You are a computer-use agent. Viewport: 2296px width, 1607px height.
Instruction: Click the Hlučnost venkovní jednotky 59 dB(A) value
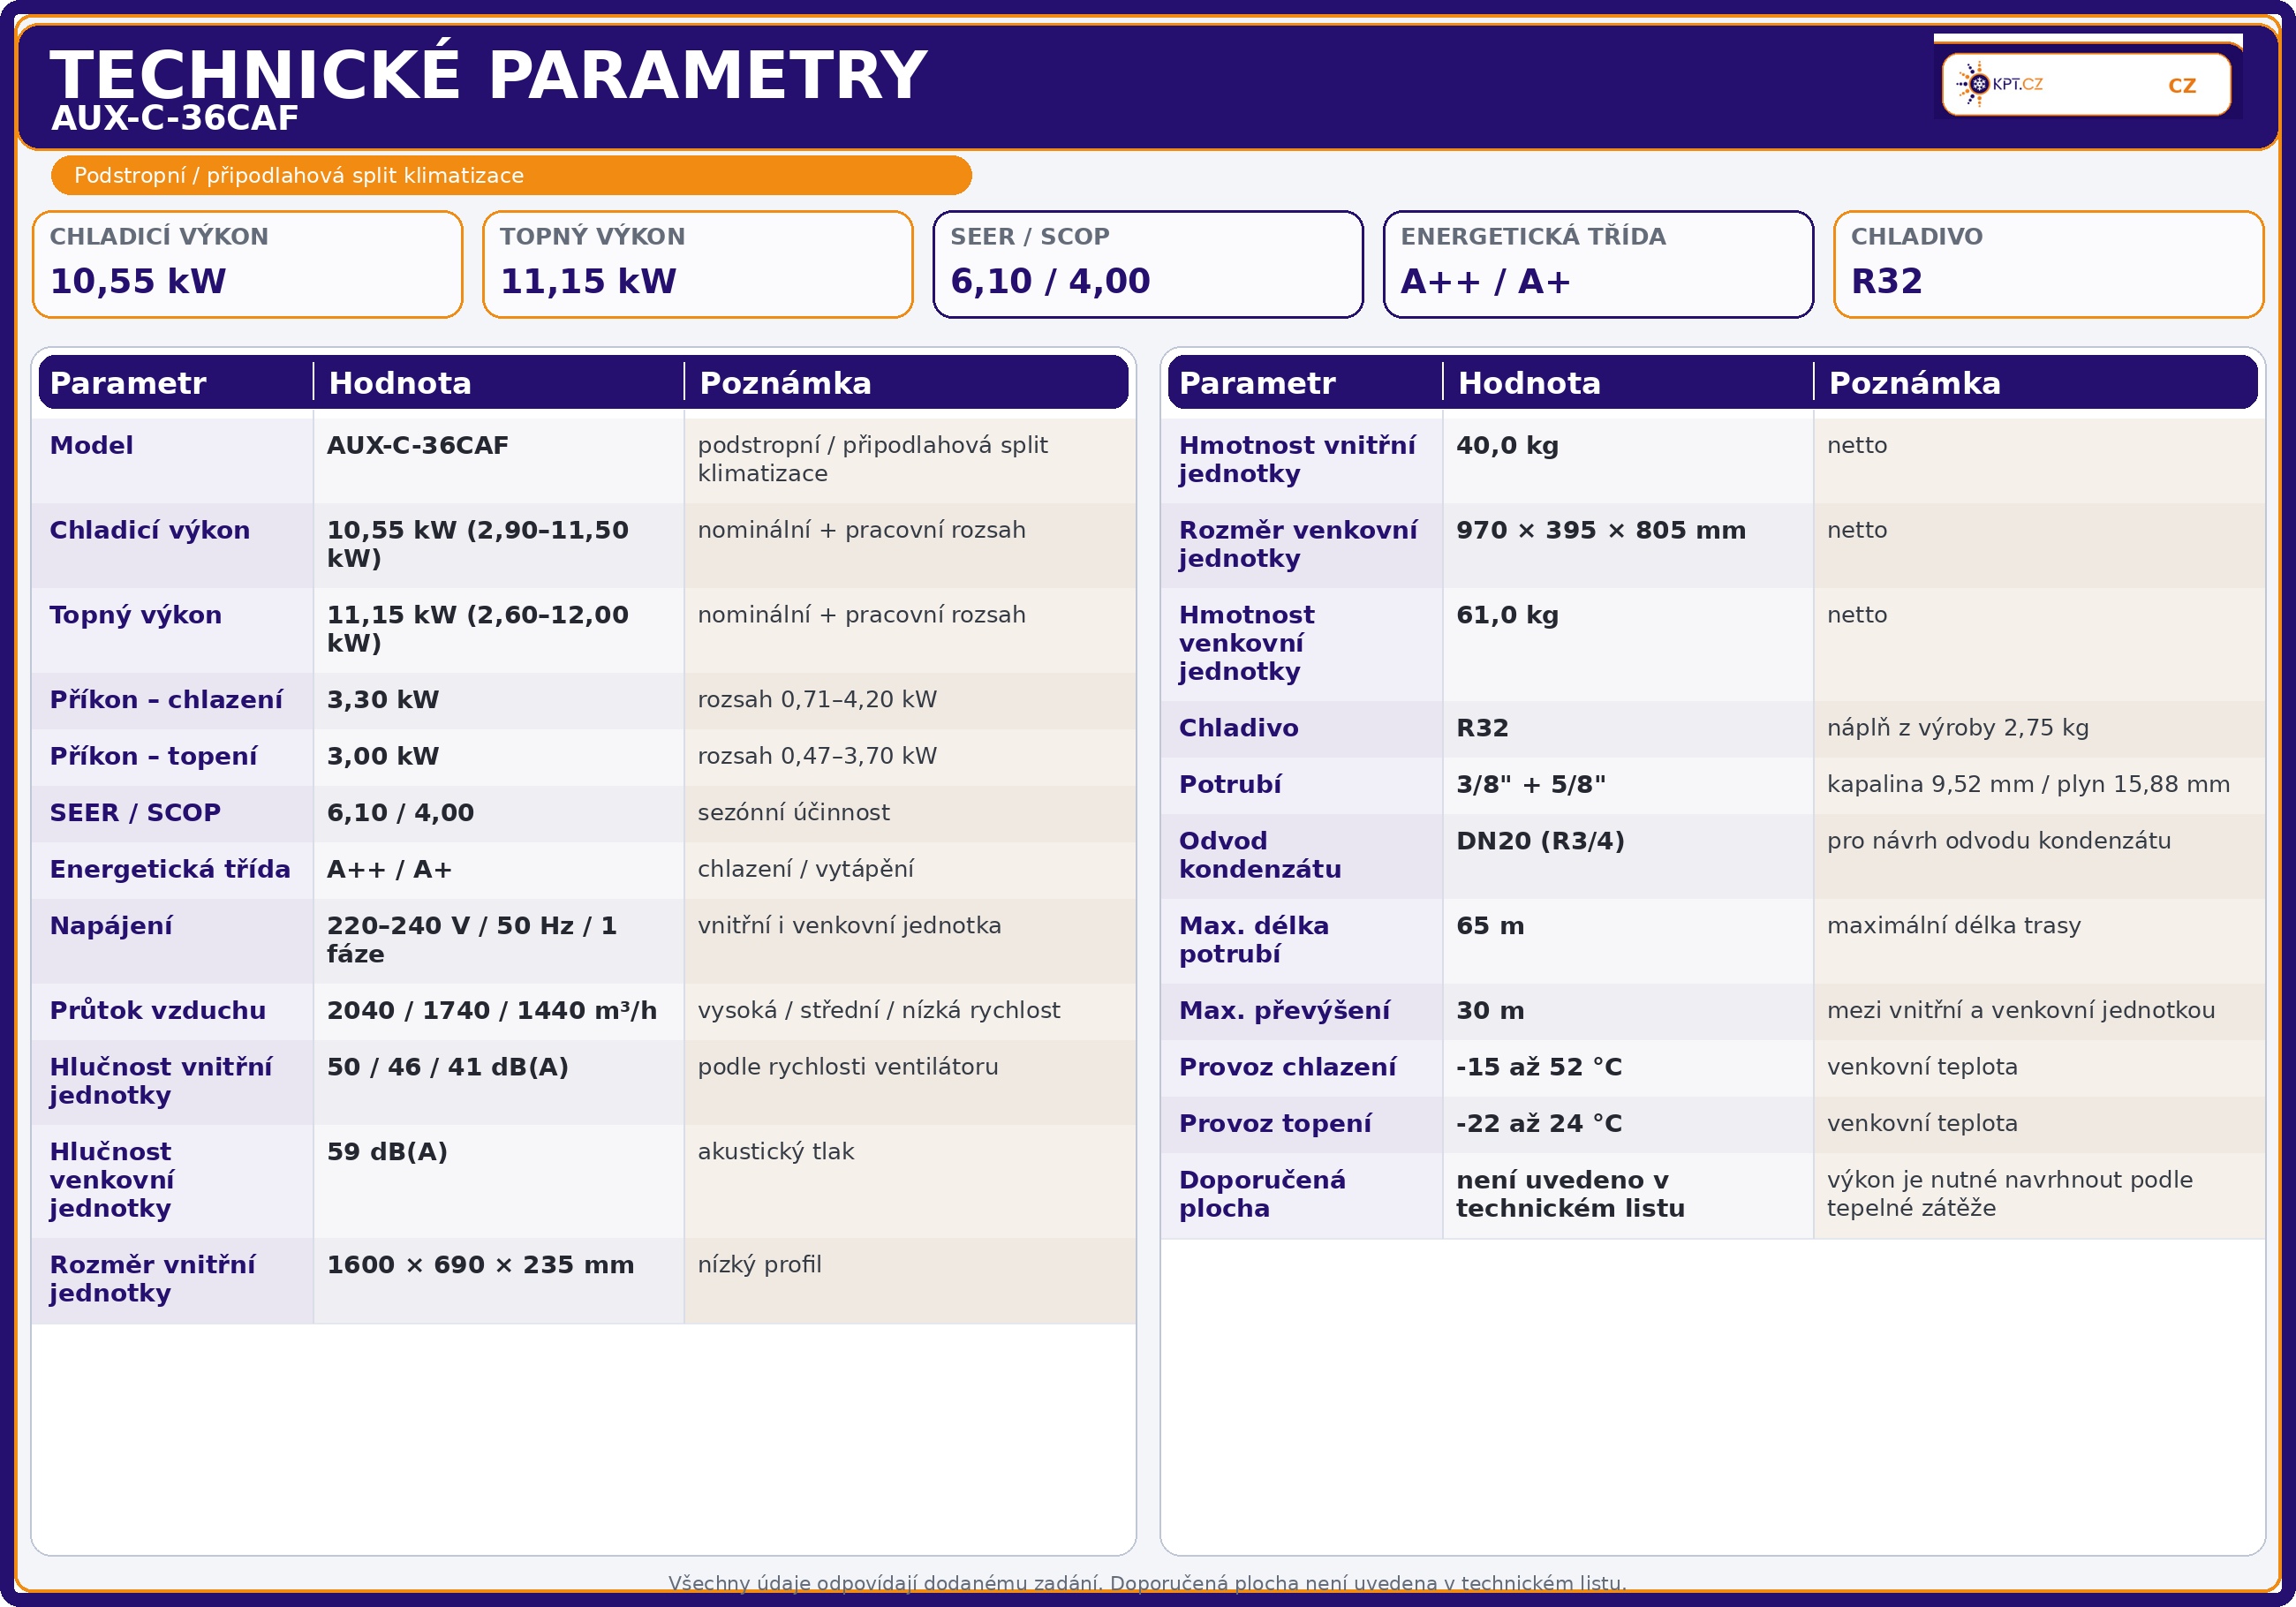(x=387, y=1152)
